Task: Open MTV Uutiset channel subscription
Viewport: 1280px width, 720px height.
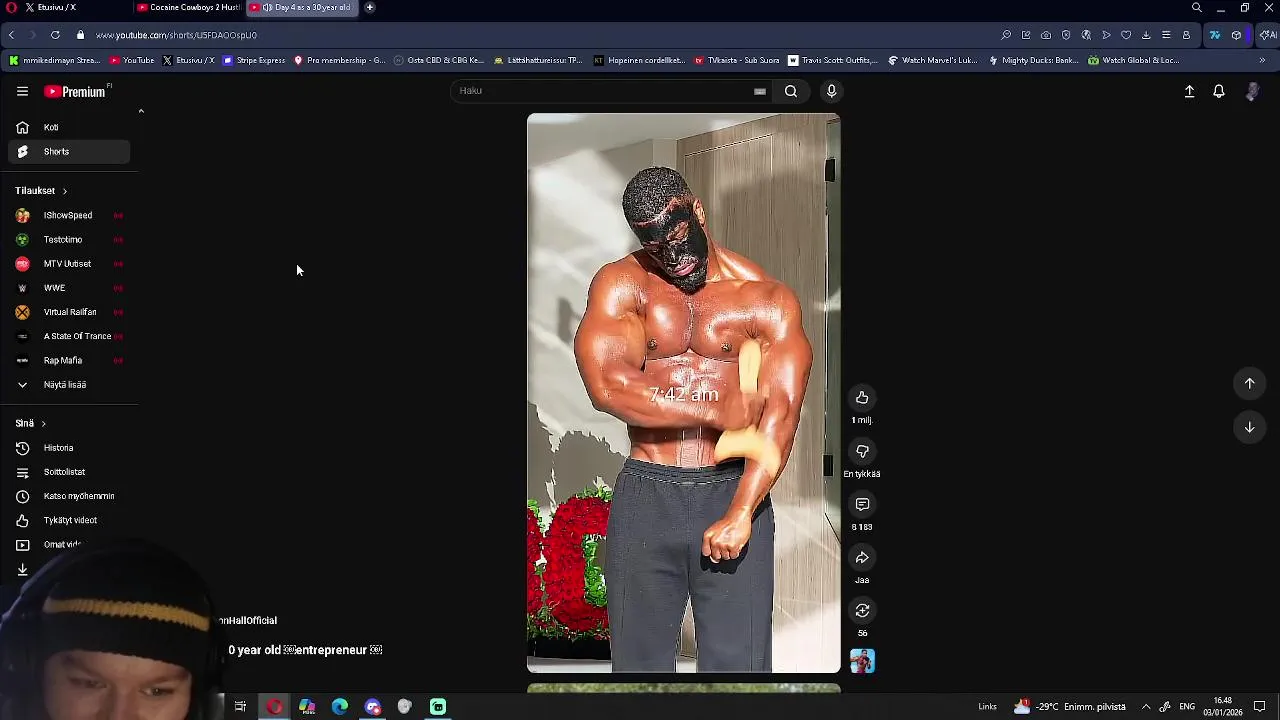Action: point(69,264)
